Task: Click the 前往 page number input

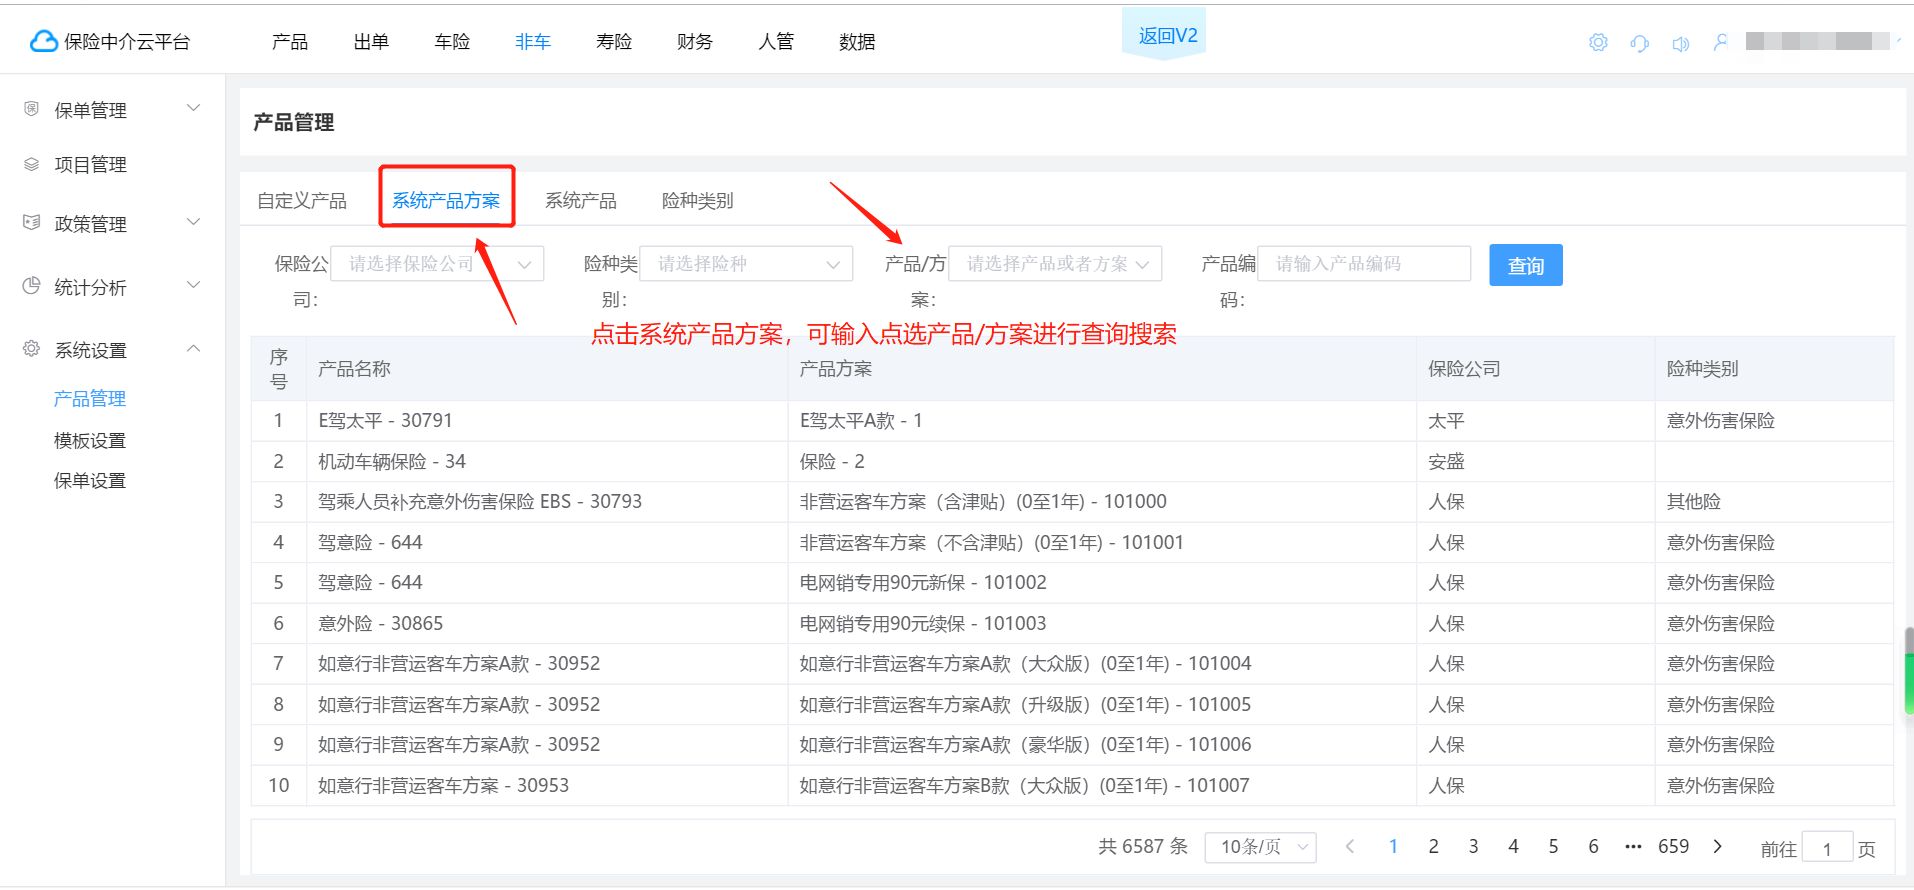Action: [x=1827, y=848]
